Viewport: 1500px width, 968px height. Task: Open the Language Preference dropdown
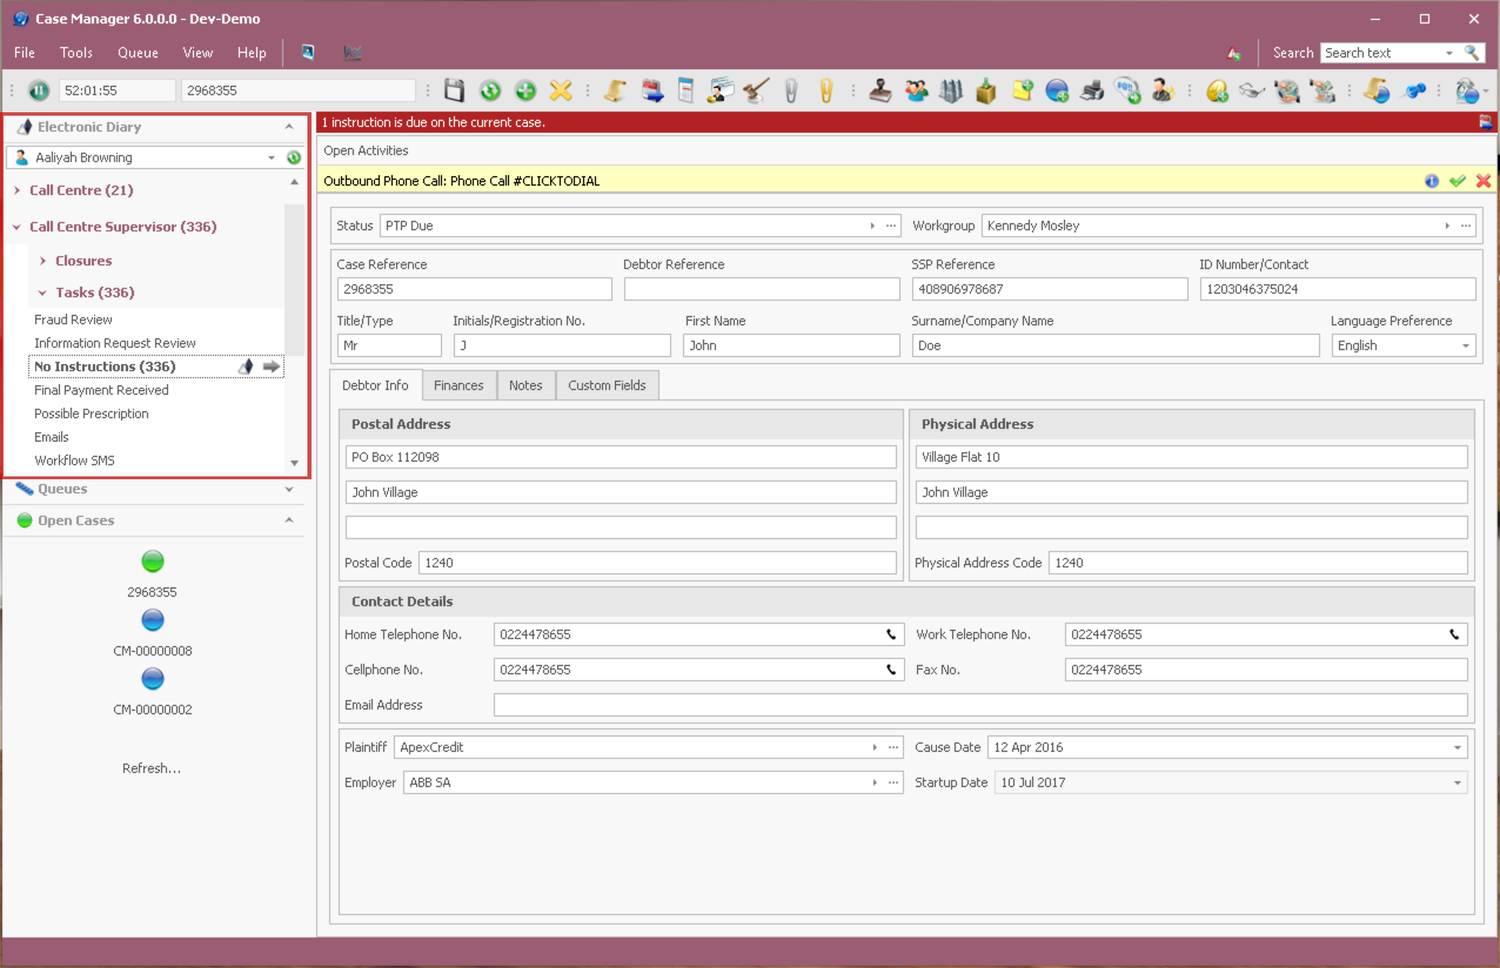pos(1465,346)
